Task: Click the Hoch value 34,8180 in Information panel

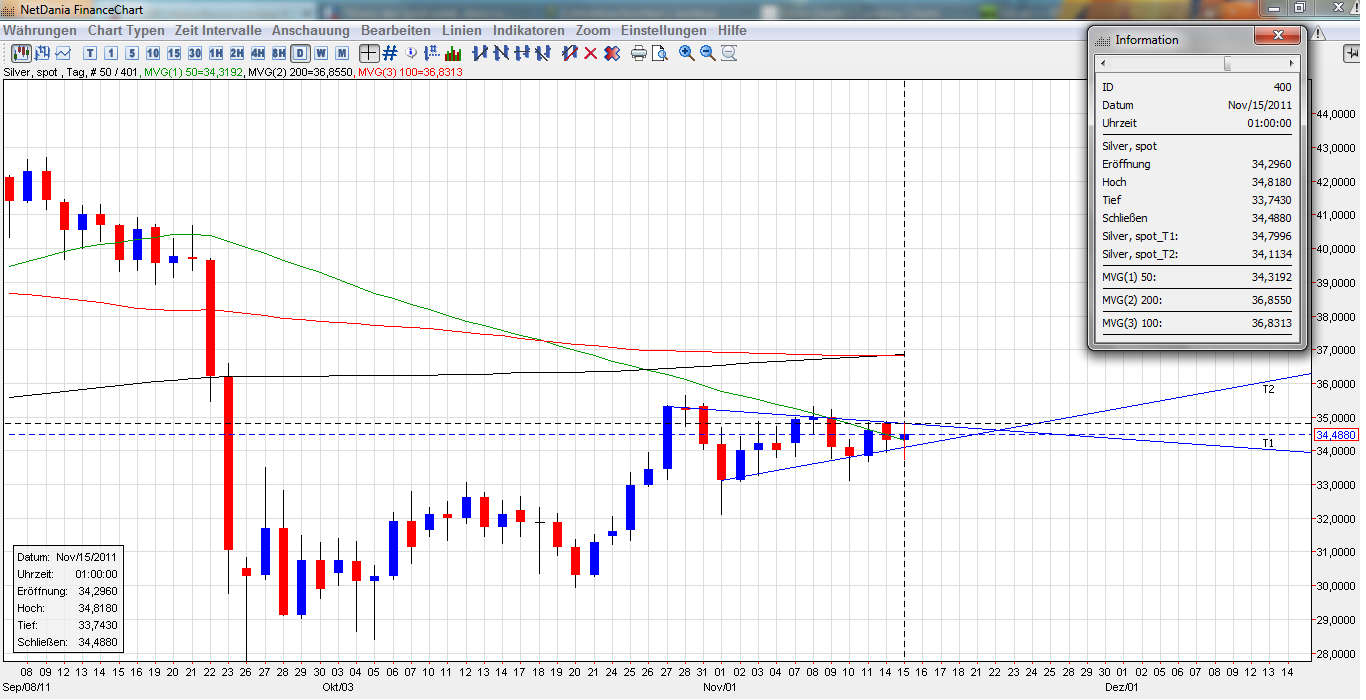Action: tap(1271, 182)
